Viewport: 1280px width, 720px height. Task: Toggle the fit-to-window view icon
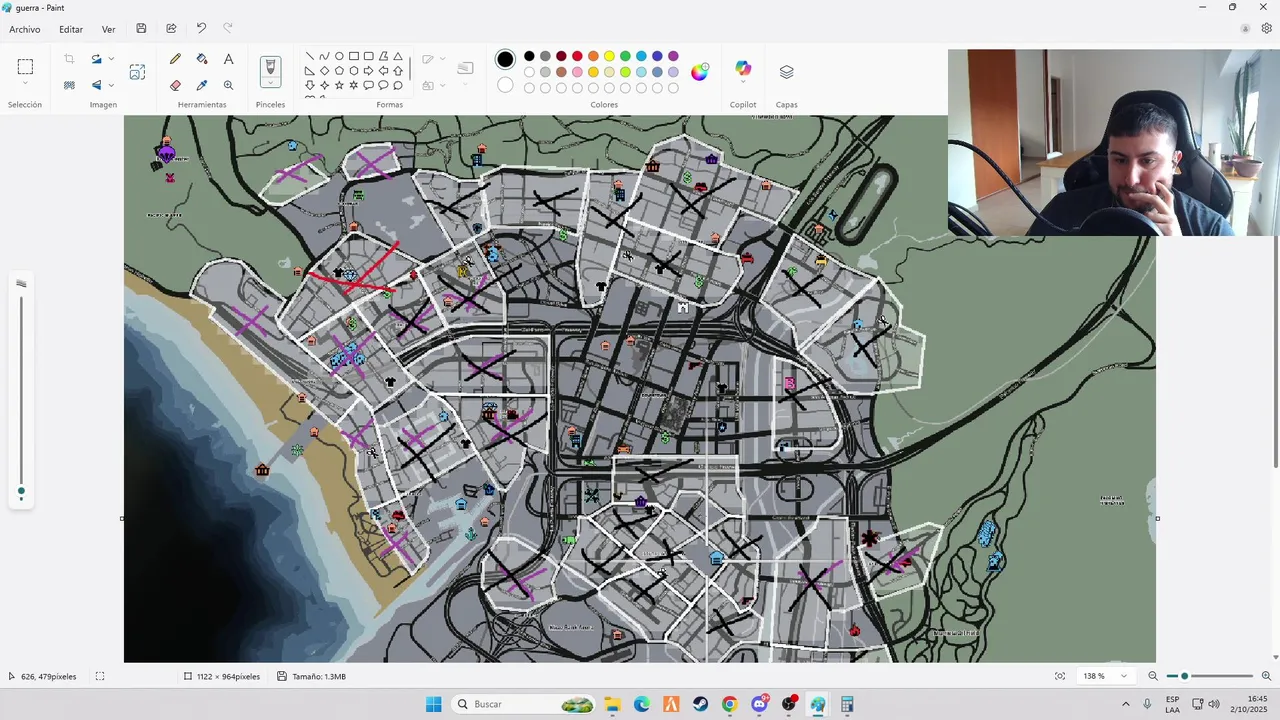[x=1060, y=676]
